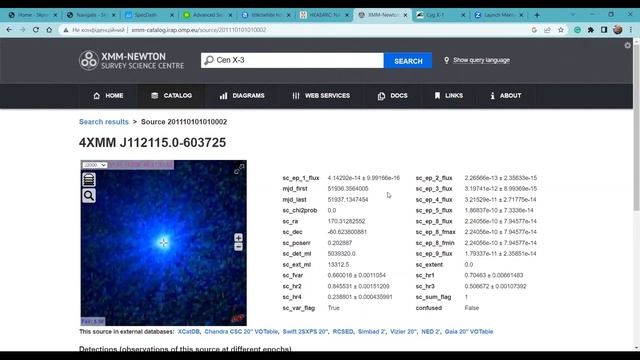
Task: Toggle the browser side panel icon
Action: [604, 30]
